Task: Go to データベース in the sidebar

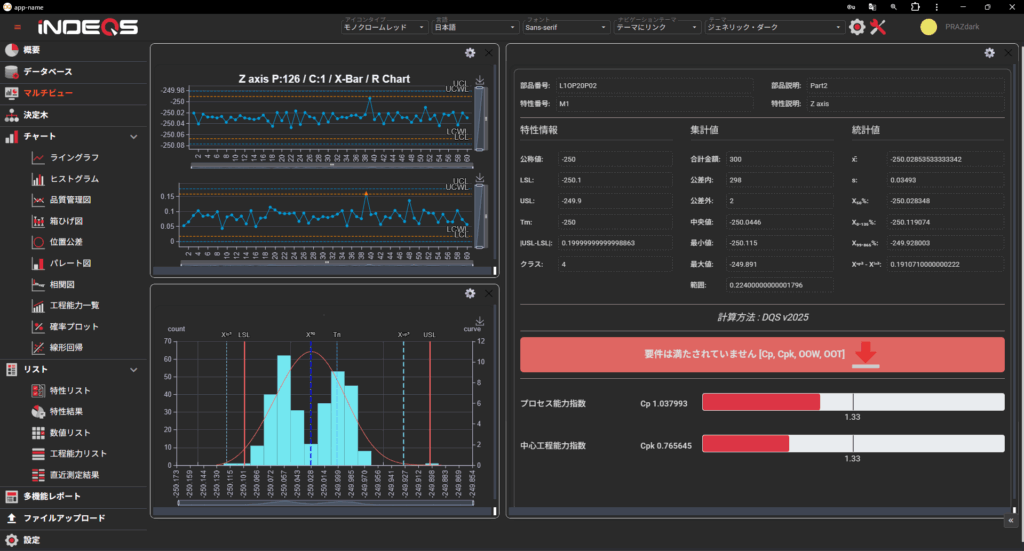Action: 47,72
